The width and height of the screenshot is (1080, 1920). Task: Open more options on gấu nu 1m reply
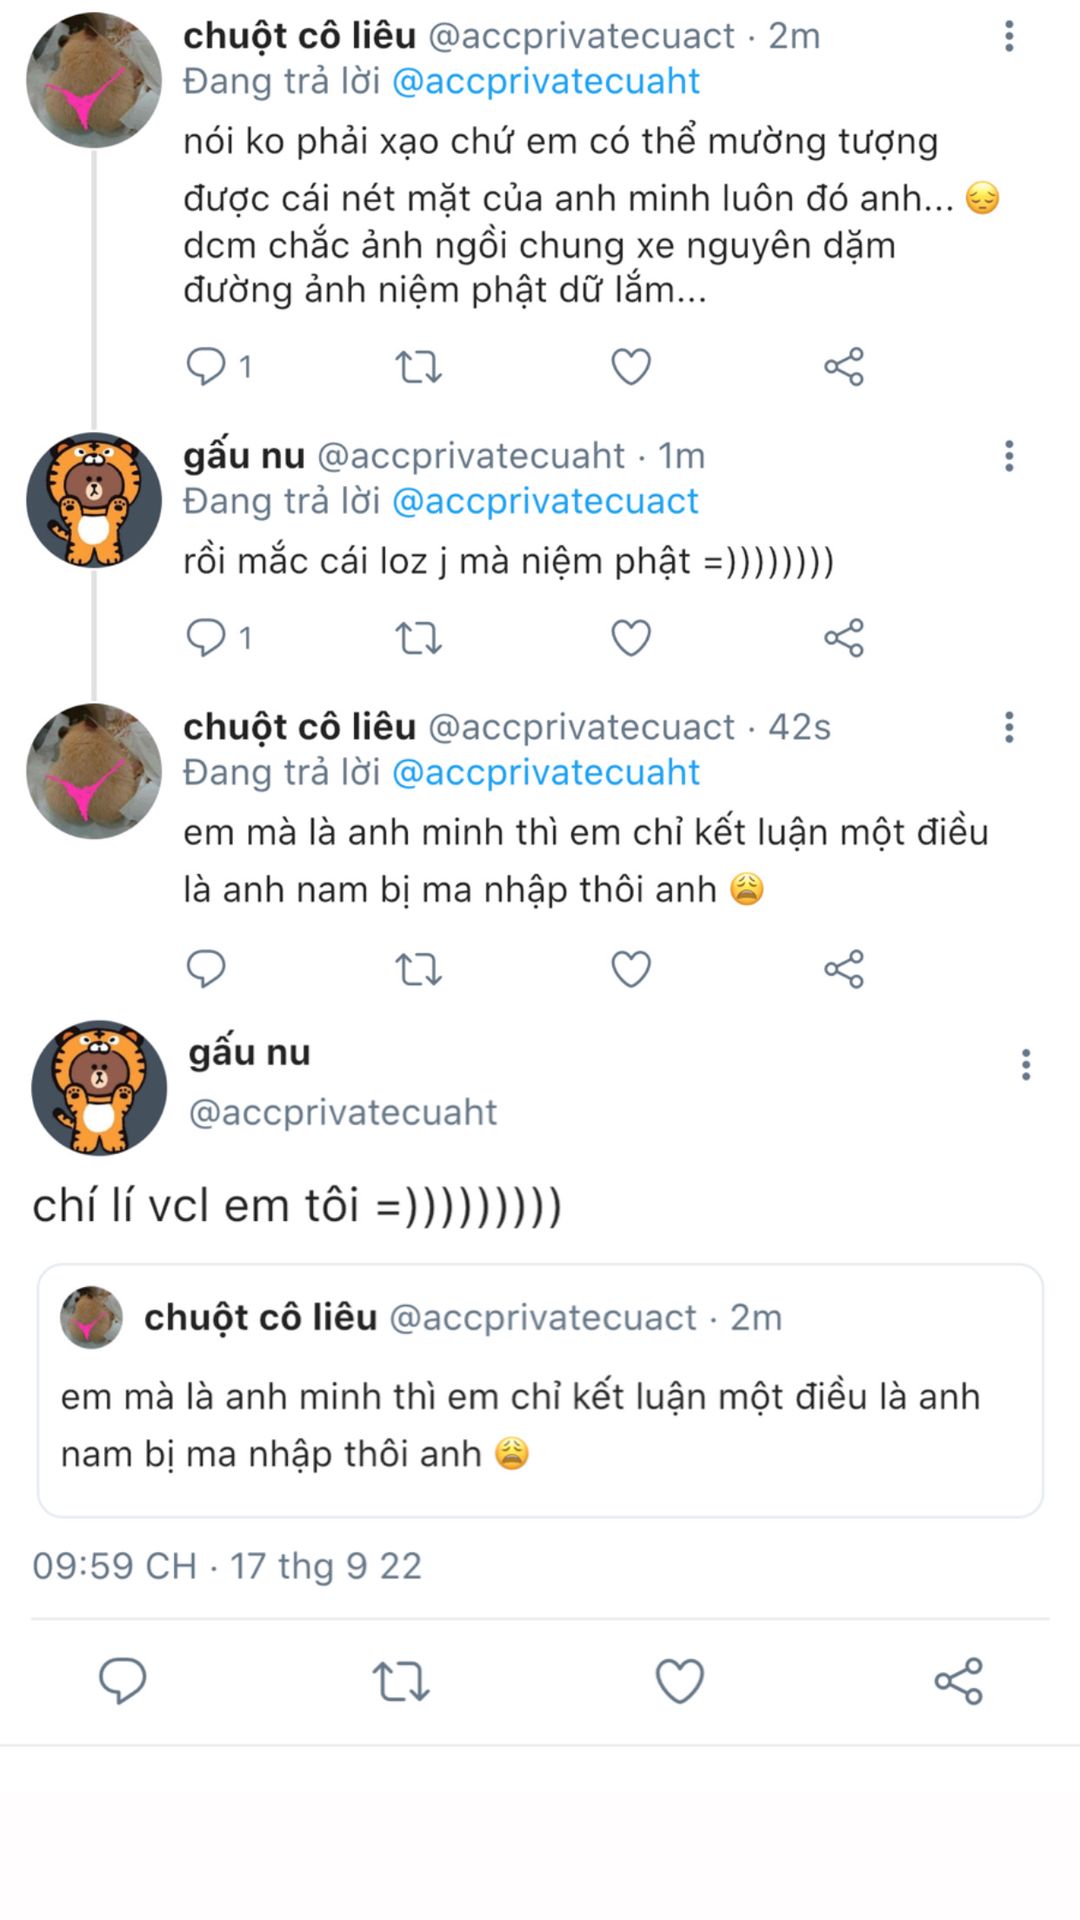click(x=1009, y=456)
